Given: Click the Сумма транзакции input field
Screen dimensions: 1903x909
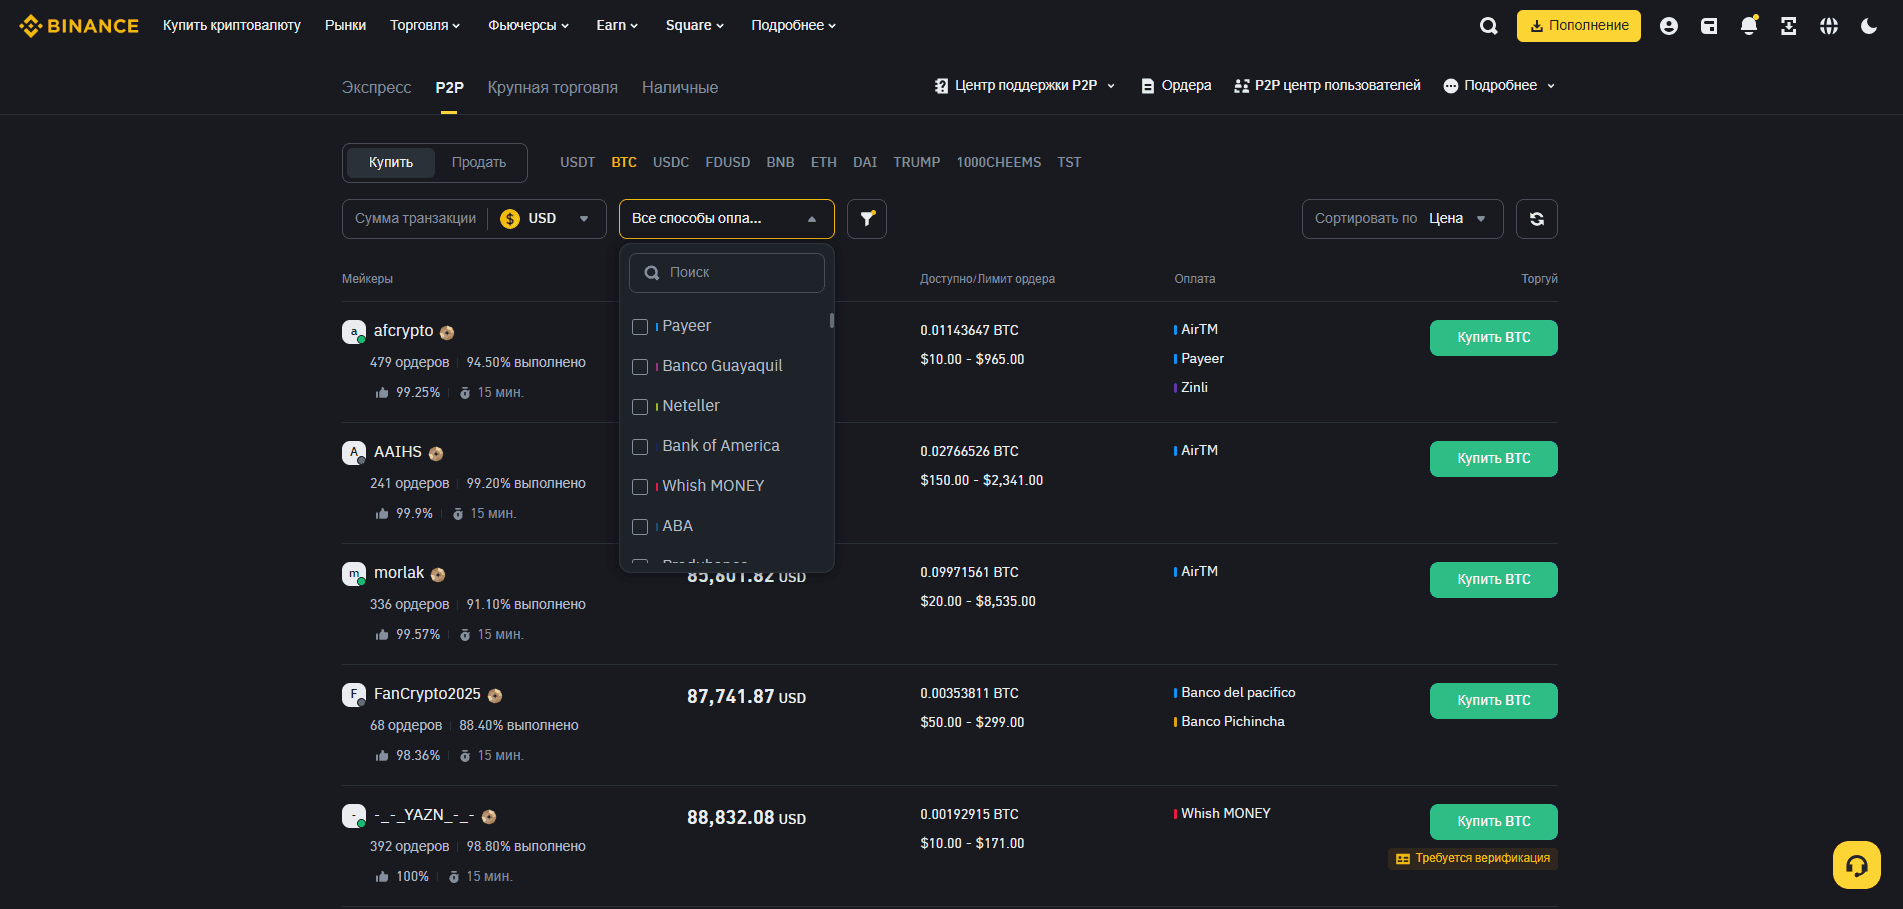Looking at the screenshot, I should click(415, 219).
